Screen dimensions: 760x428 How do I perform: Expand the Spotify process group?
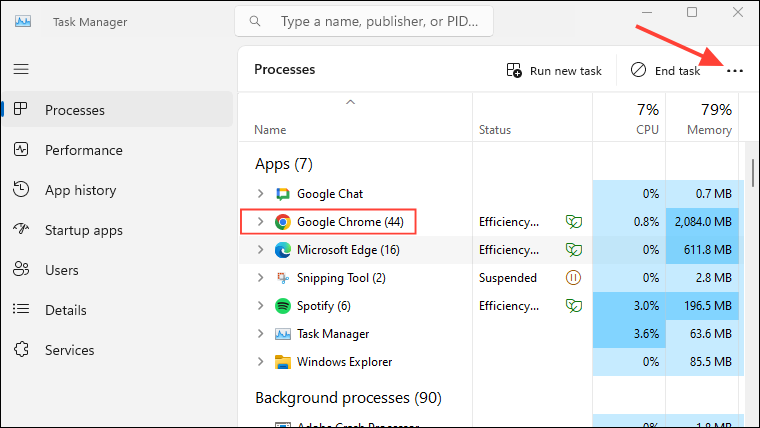point(260,306)
